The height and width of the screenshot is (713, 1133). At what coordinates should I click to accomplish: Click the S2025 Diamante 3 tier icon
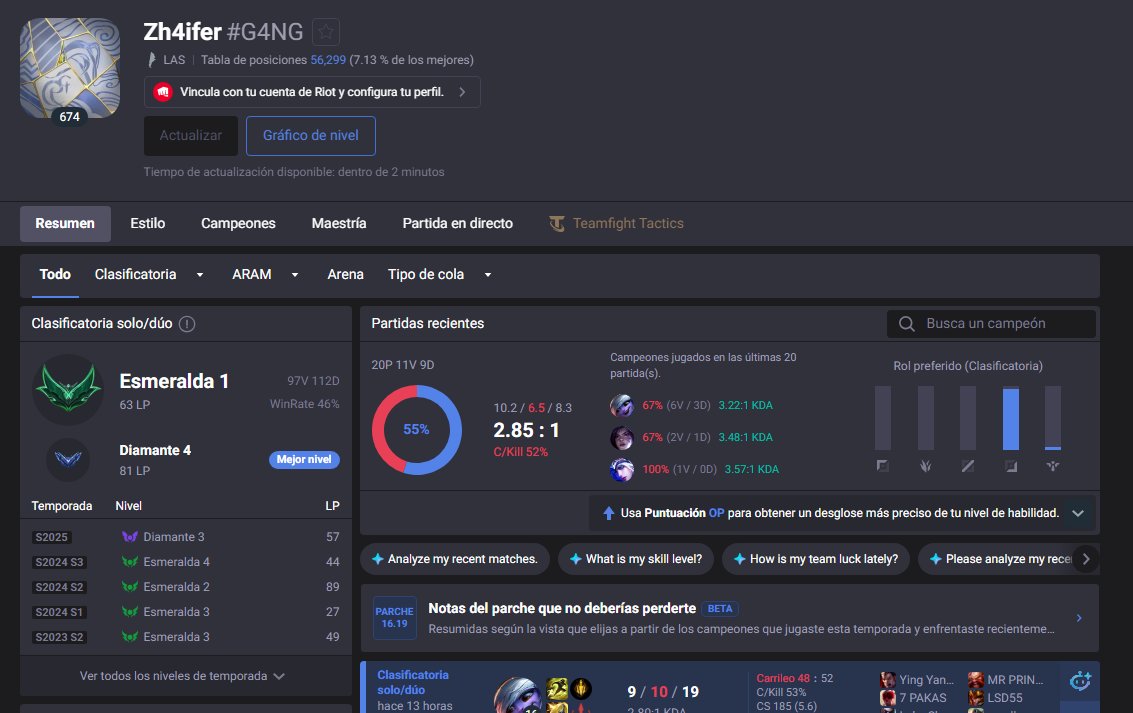[x=130, y=537]
